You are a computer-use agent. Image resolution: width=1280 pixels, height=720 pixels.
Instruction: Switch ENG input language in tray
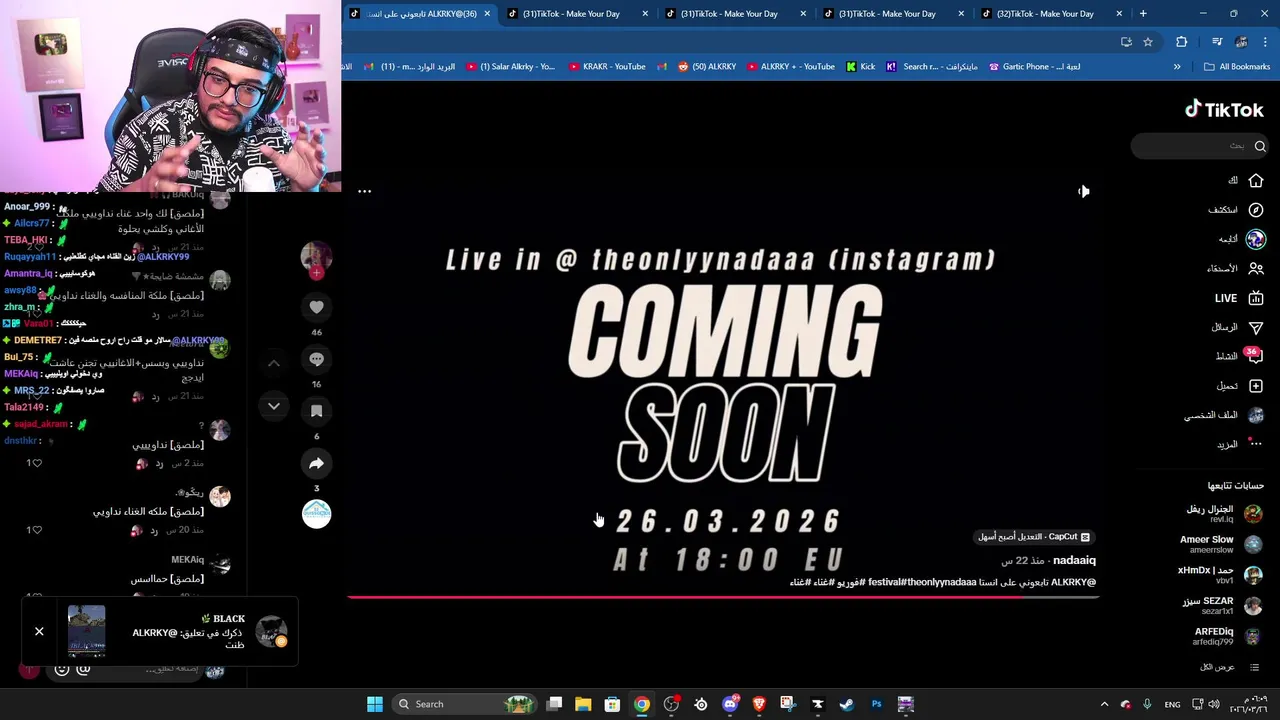coord(1172,704)
